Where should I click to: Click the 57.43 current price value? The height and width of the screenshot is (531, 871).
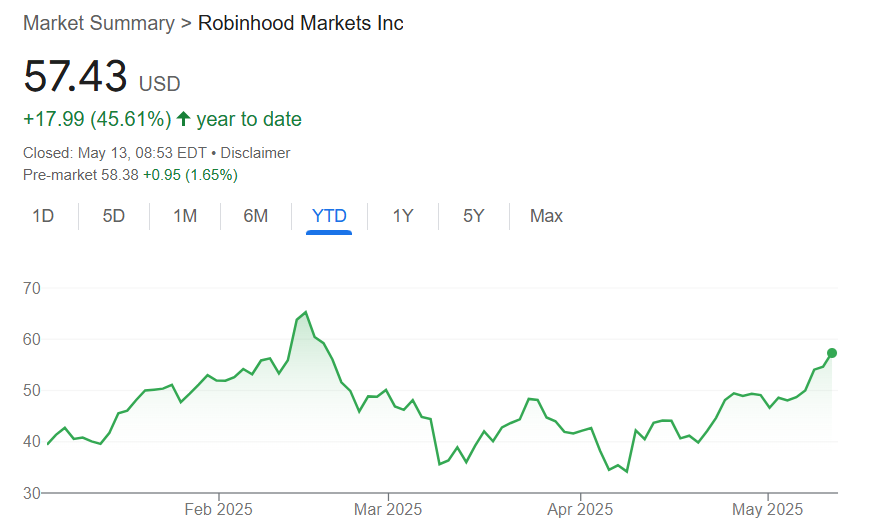click(76, 77)
